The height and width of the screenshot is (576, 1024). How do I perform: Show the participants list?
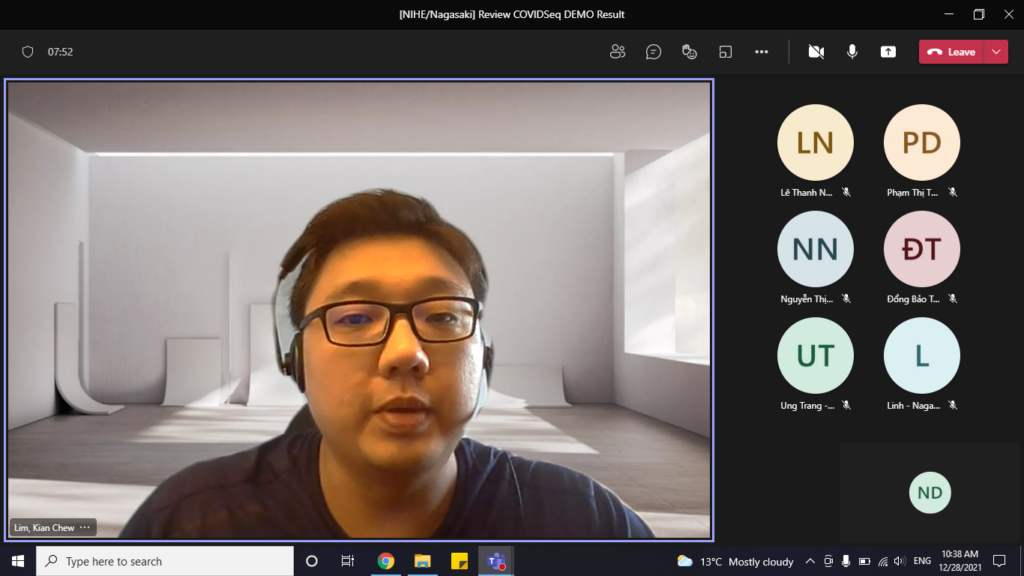(617, 52)
